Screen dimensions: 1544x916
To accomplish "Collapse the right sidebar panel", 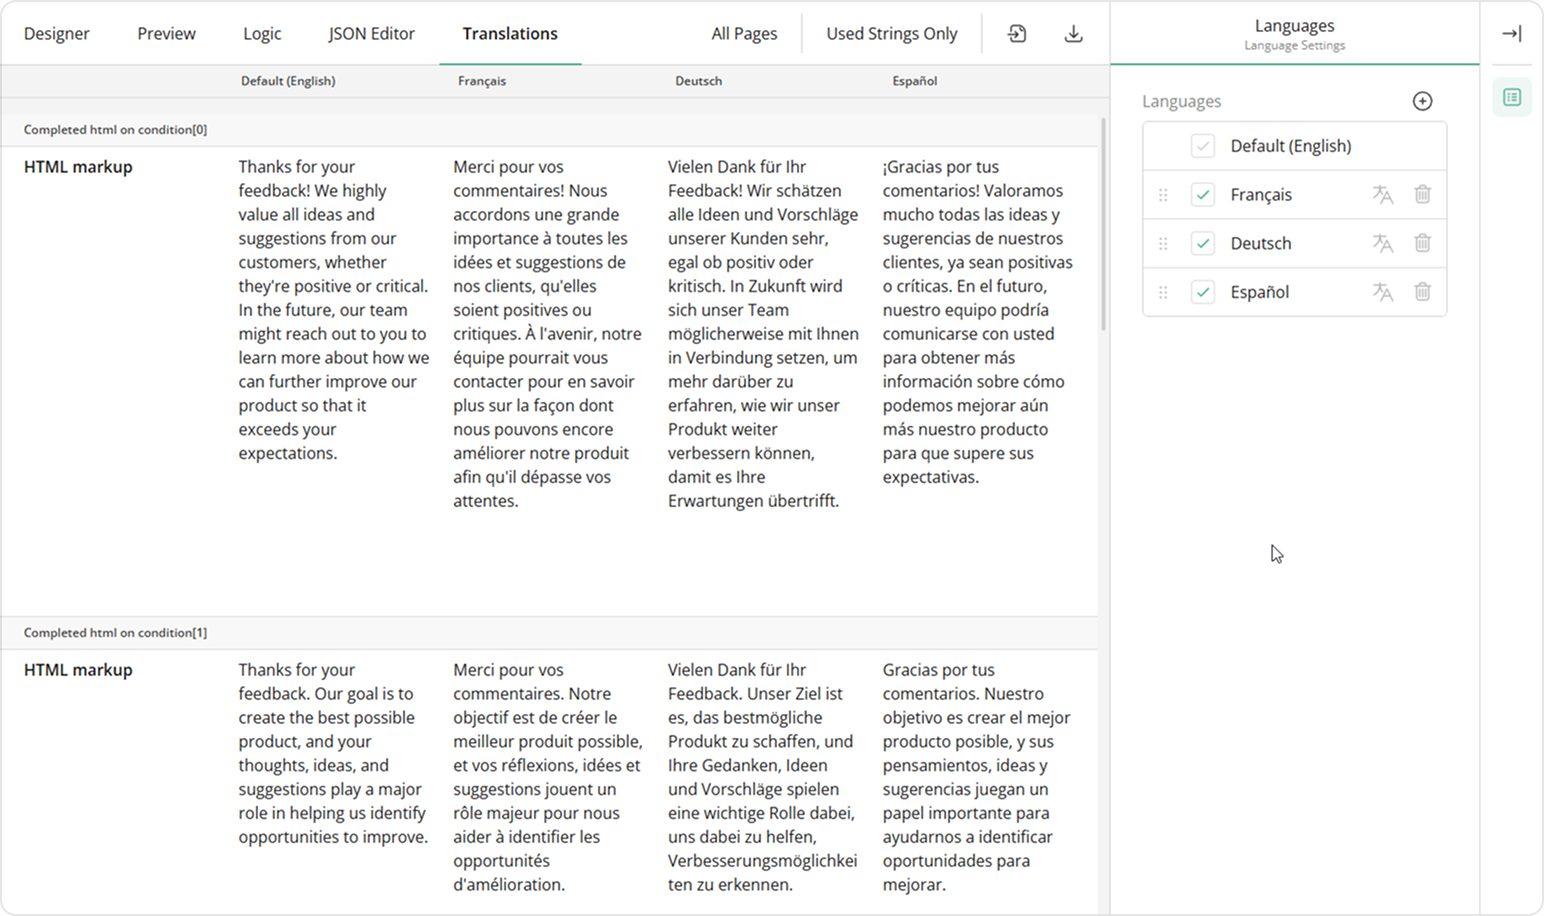I will pos(1511,34).
